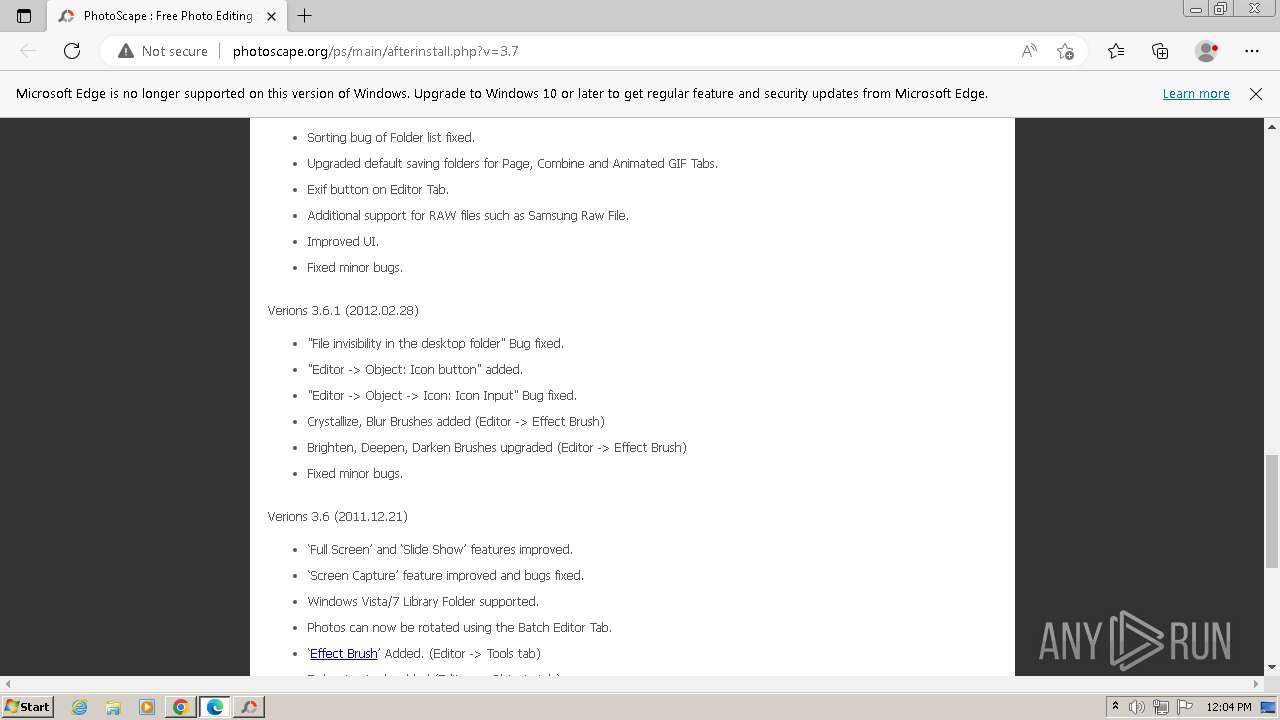Open Windows Media Player from the taskbar
Image resolution: width=1280 pixels, height=720 pixels.
(x=147, y=707)
